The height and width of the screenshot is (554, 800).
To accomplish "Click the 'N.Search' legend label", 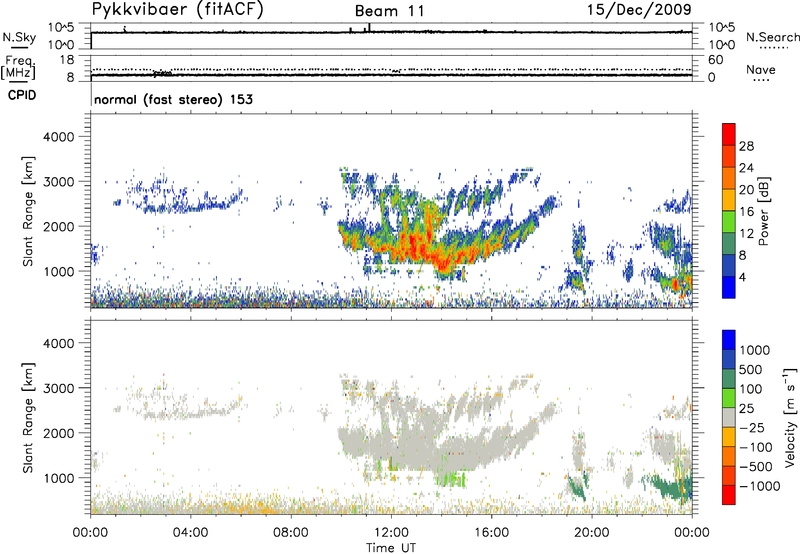I will click(x=772, y=37).
